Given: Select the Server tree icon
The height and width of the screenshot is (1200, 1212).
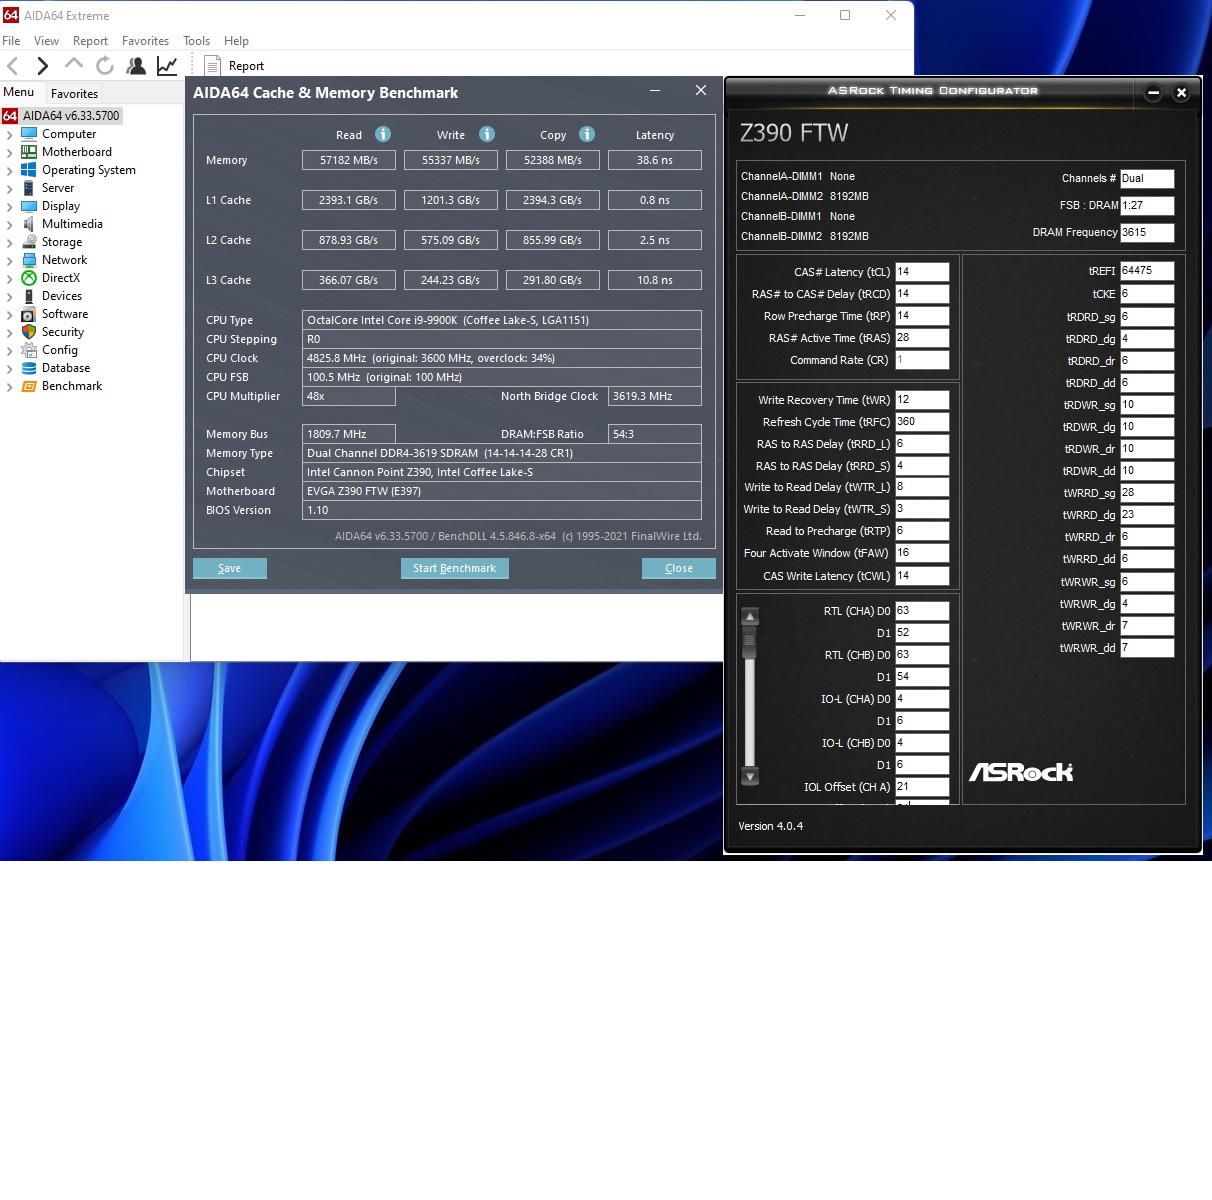Looking at the screenshot, I should (x=29, y=188).
